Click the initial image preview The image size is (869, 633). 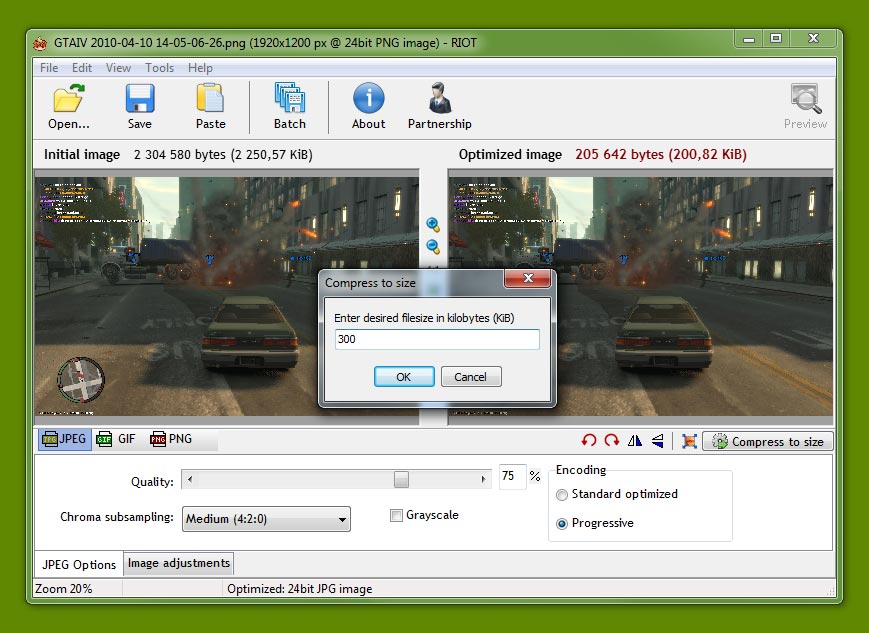point(227,297)
